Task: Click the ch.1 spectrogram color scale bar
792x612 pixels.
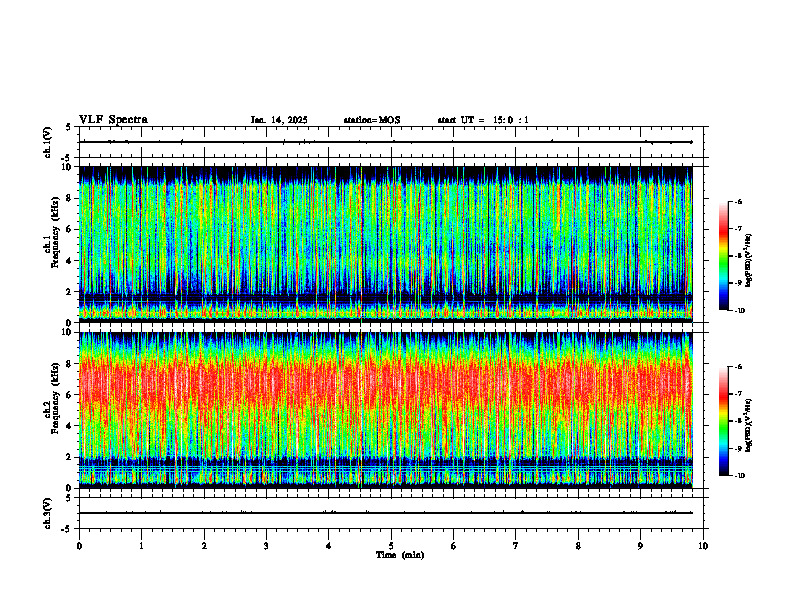Action: tap(723, 256)
